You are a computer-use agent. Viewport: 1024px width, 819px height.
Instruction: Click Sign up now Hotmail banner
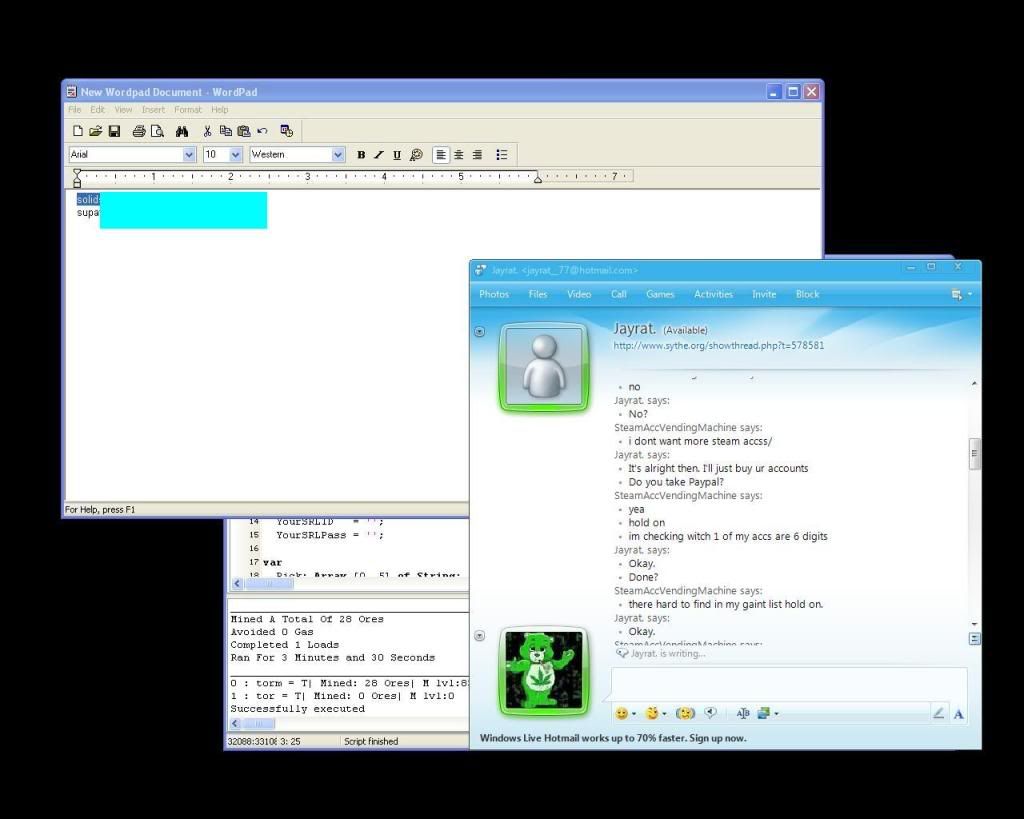(718, 738)
